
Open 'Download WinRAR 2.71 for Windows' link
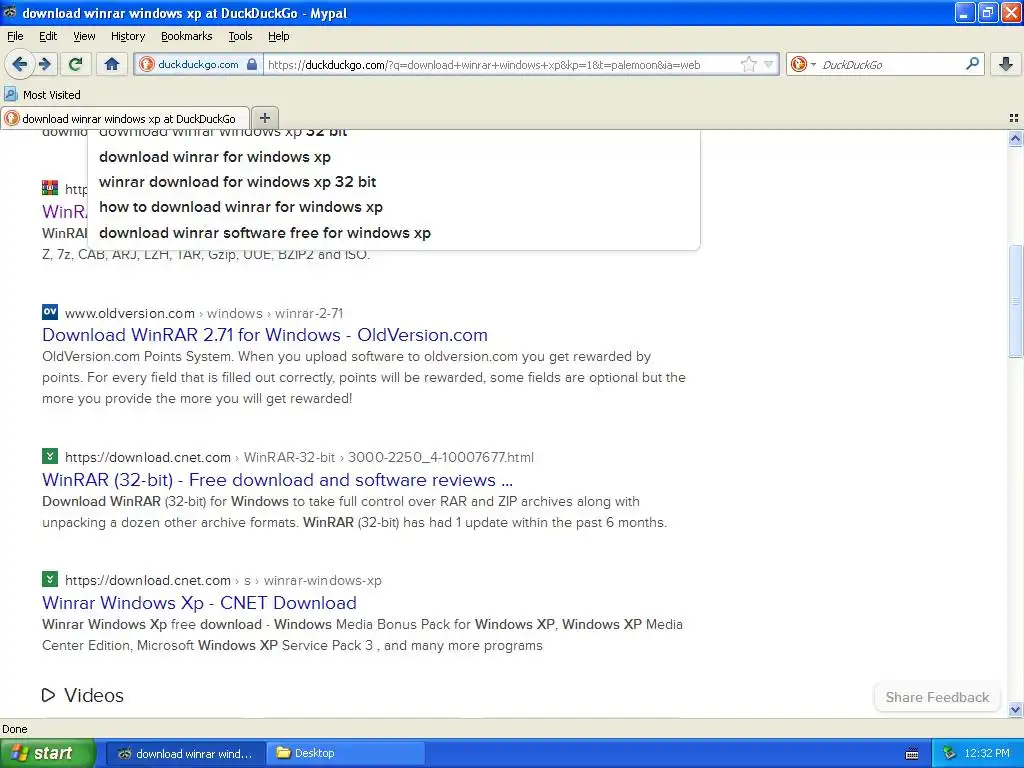click(264, 334)
